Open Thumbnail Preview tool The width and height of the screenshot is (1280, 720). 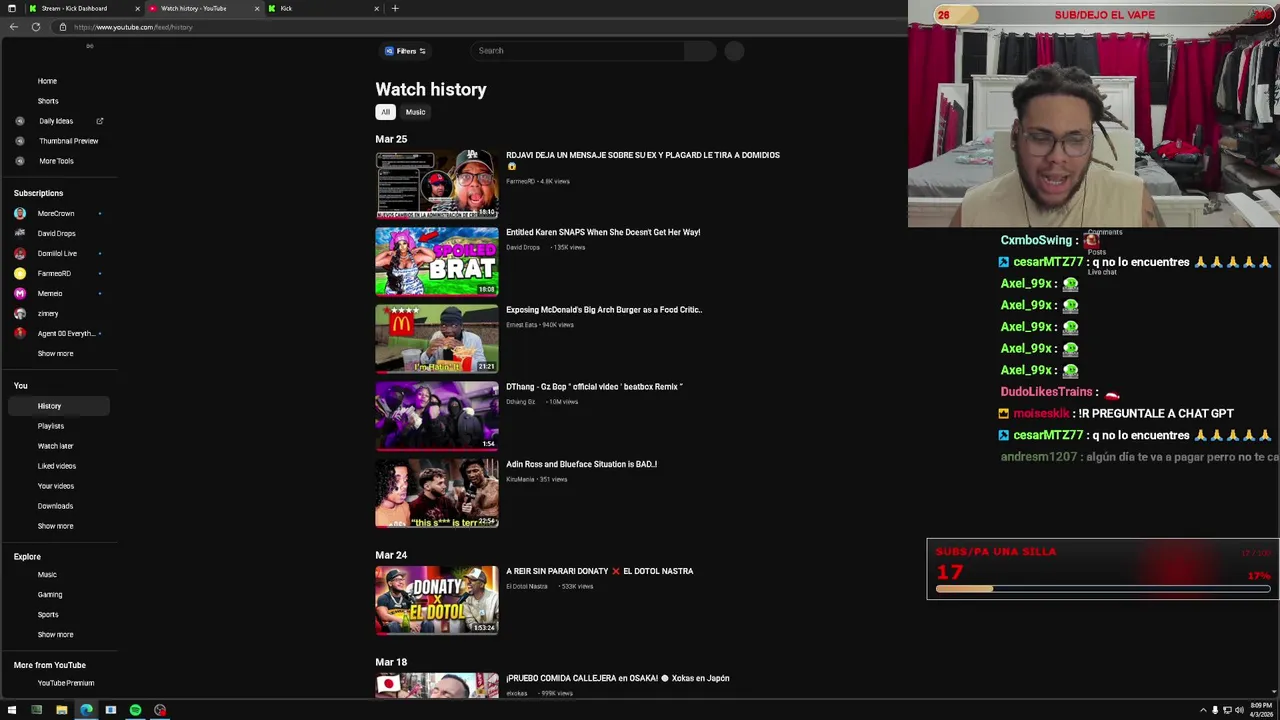pyautogui.click(x=68, y=141)
